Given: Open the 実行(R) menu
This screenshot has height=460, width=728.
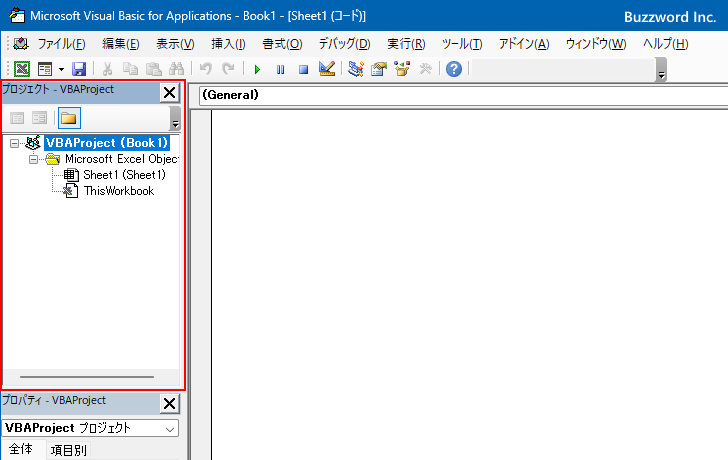Looking at the screenshot, I should tap(406, 44).
